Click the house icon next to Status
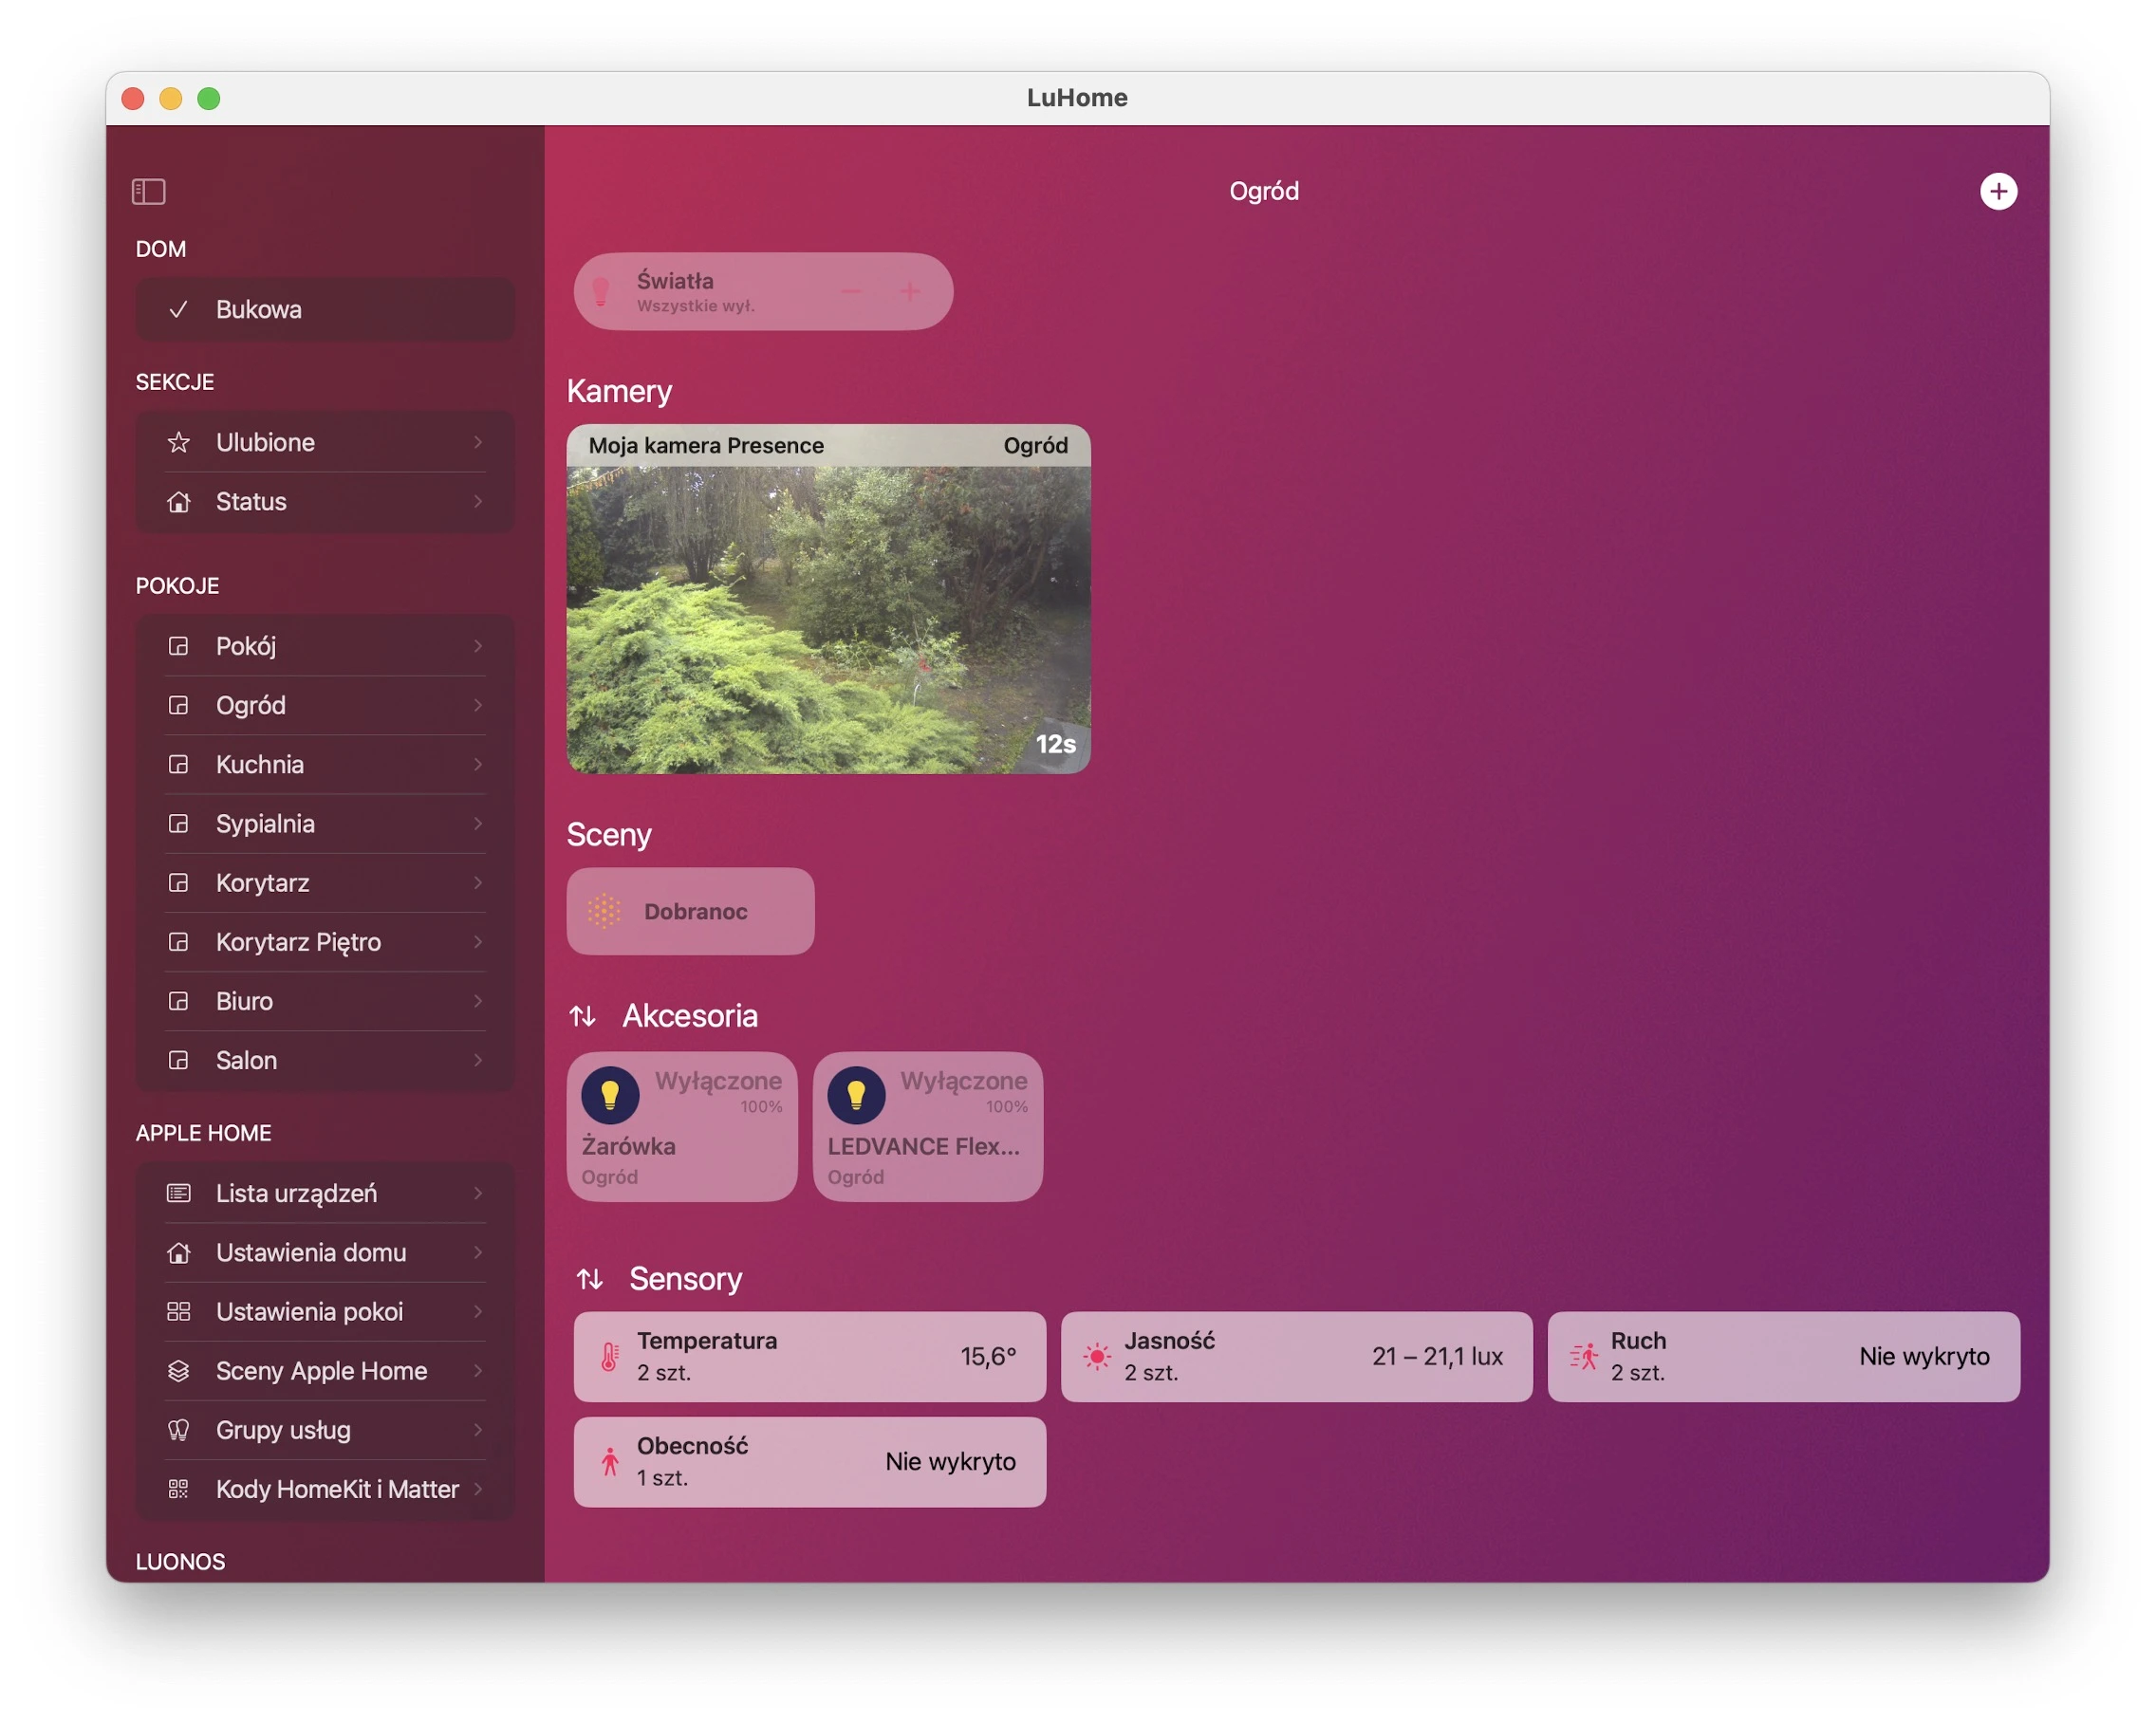The height and width of the screenshot is (1723, 2156). click(x=178, y=501)
